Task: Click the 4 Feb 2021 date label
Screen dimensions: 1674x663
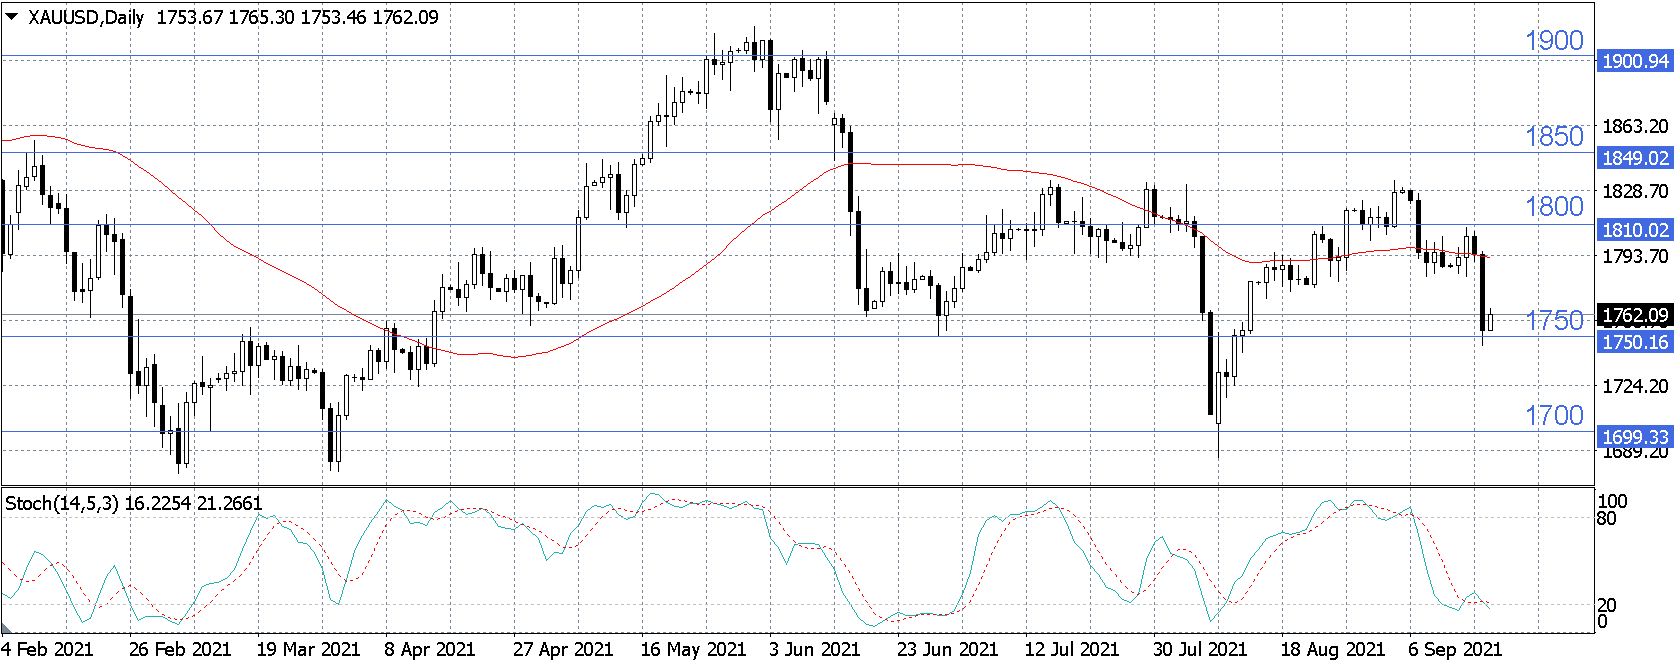Action: point(48,649)
